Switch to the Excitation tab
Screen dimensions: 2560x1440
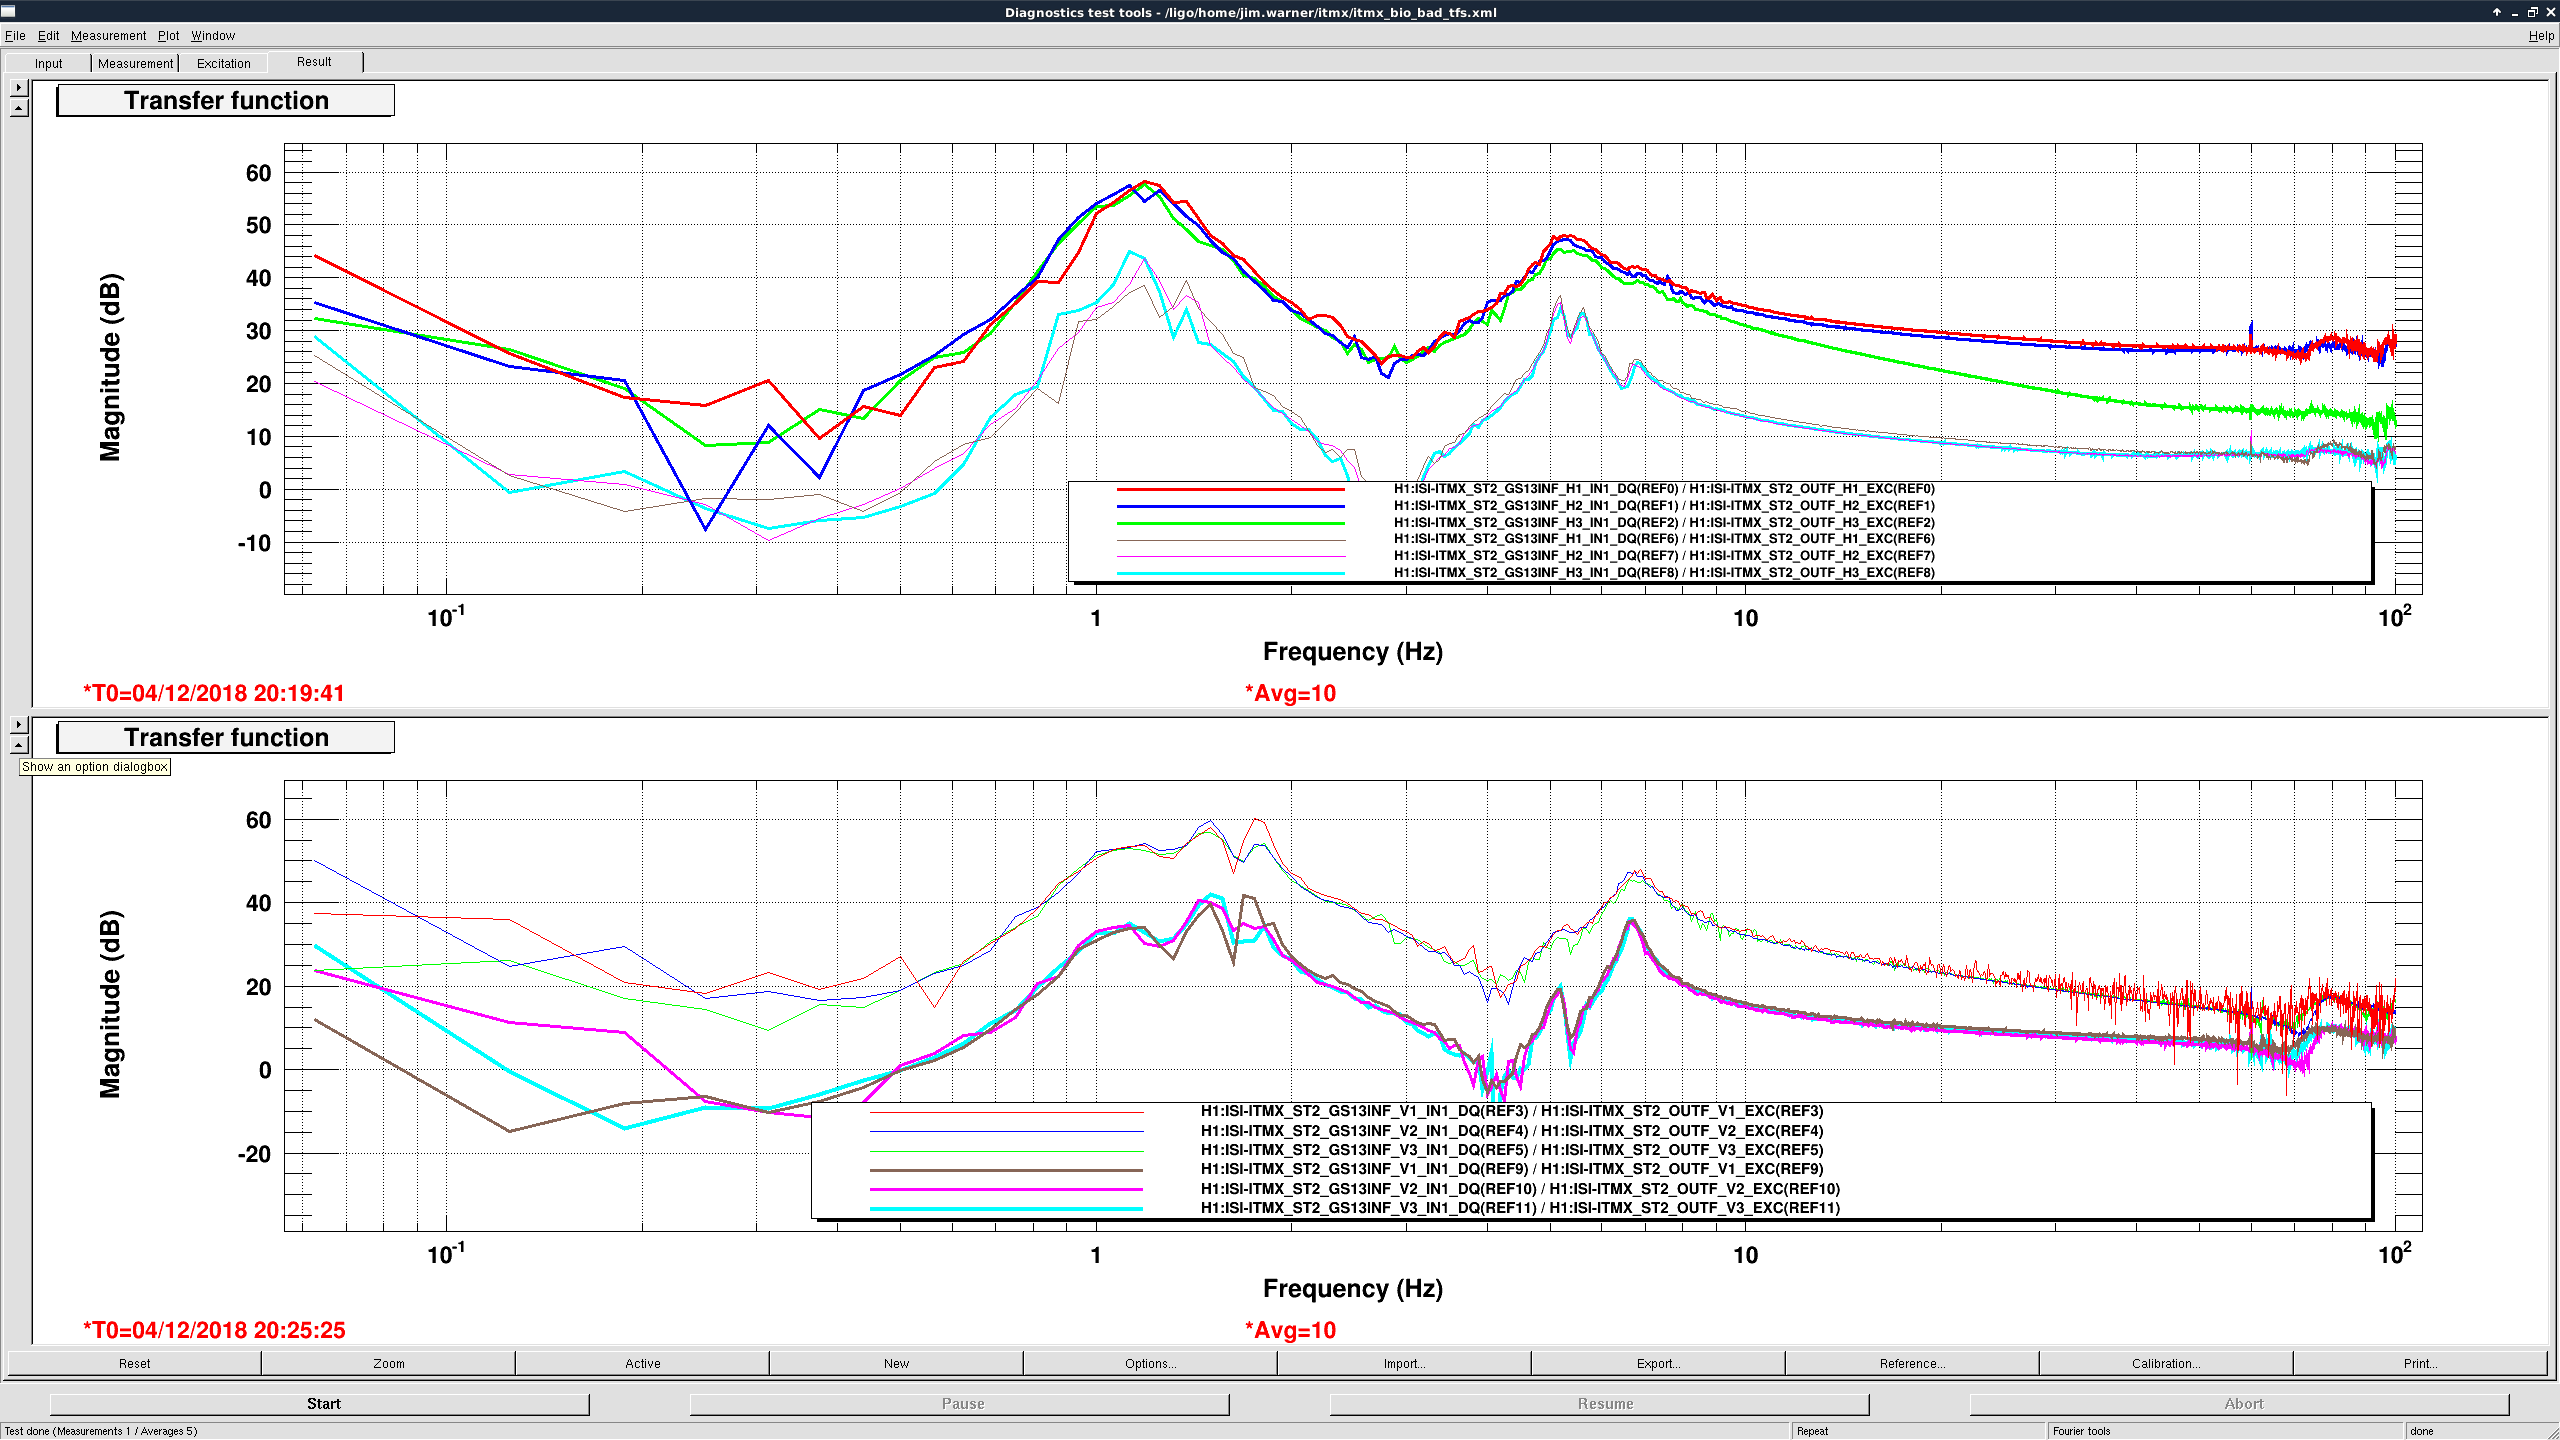pos(223,63)
